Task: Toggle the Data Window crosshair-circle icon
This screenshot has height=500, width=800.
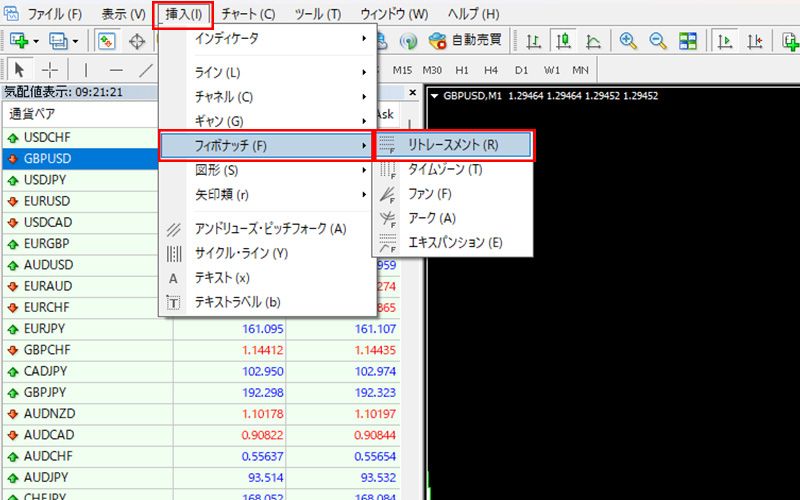Action: point(137,41)
